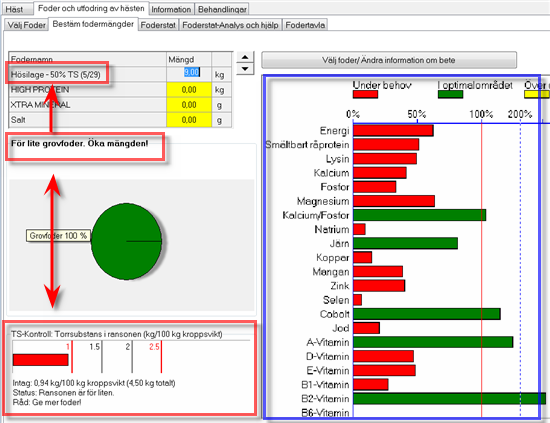This screenshot has height=423, width=550.
Task: Click the green Grovfoder pie chart
Action: (127, 241)
